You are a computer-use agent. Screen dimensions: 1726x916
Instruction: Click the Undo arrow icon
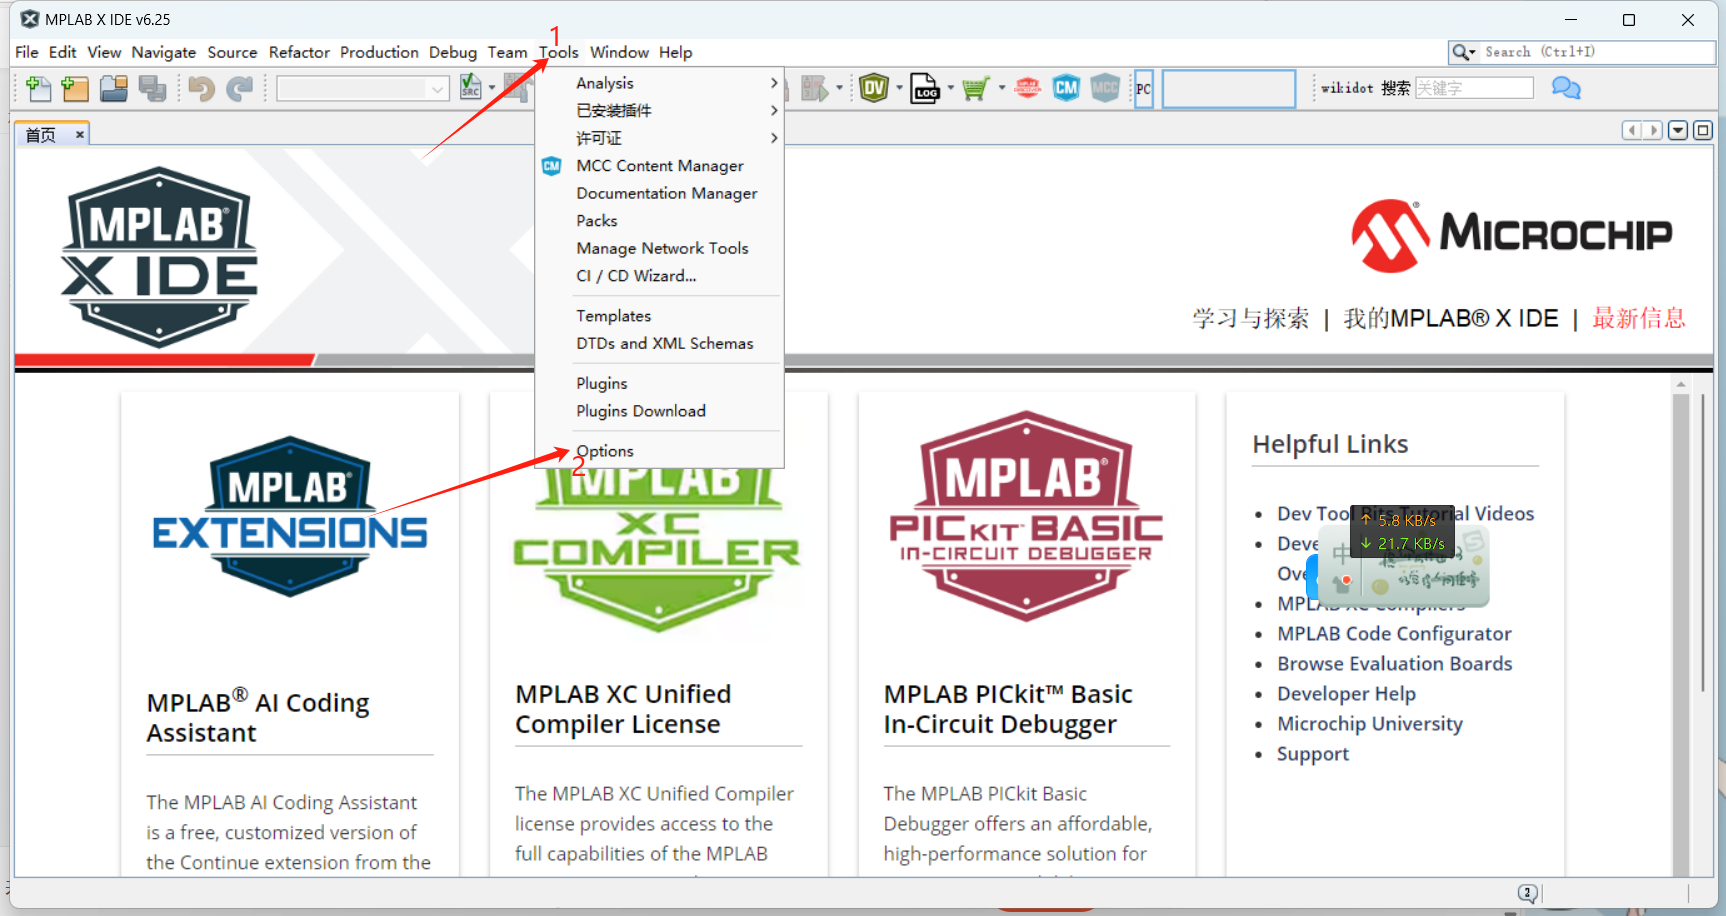pyautogui.click(x=202, y=89)
